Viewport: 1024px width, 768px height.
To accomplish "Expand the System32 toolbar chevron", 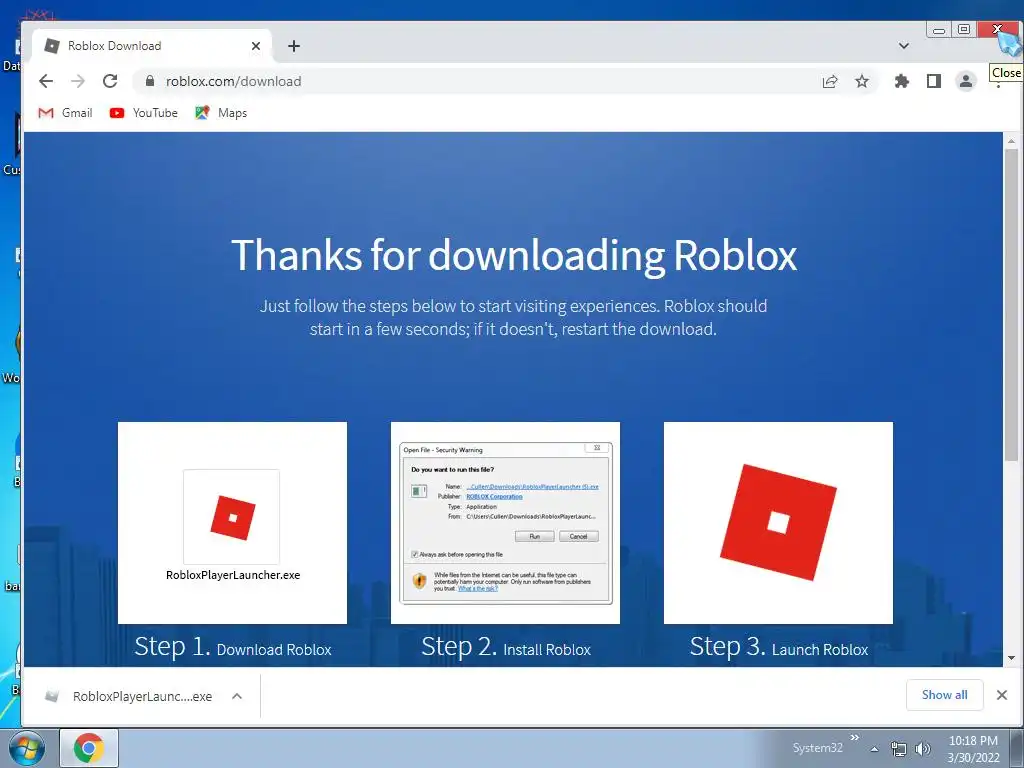I will click(x=854, y=738).
